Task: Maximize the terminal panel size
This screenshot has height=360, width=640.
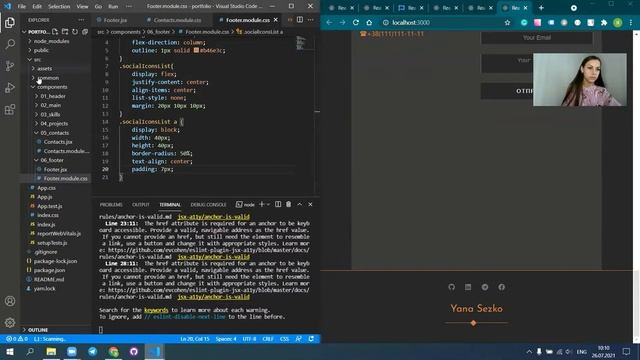Action: 300,204
